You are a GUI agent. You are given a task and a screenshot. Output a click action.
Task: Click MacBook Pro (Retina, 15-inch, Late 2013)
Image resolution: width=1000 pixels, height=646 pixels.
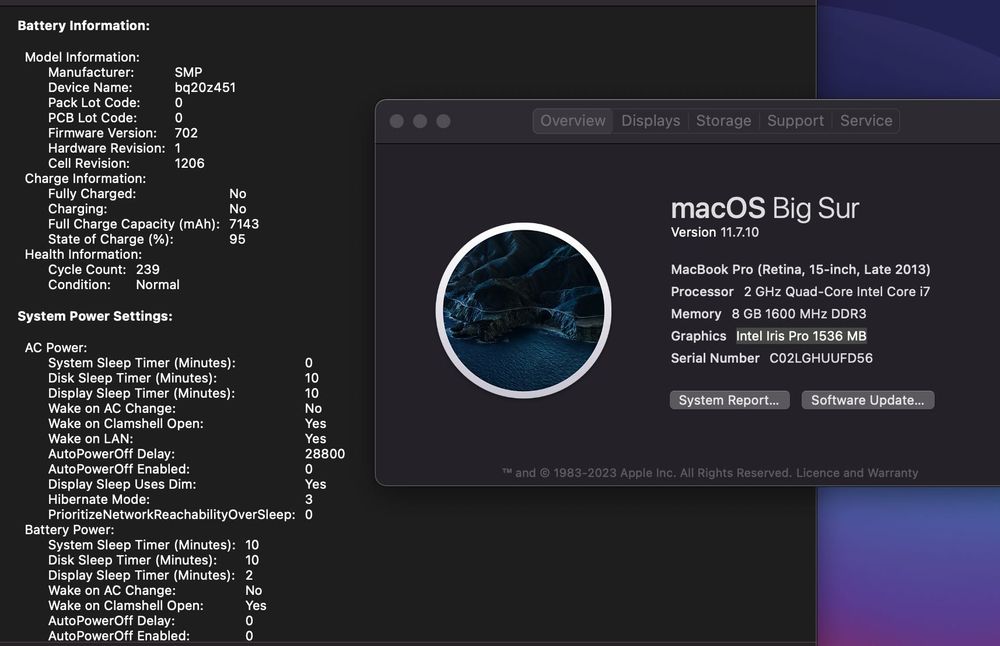[x=800, y=269]
